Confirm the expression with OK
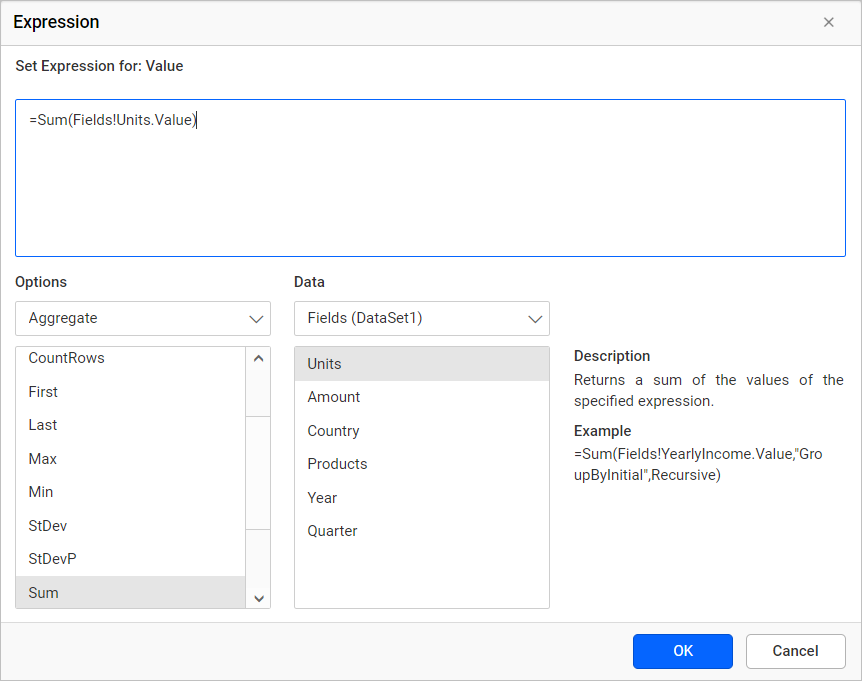The image size is (862, 681). click(683, 651)
